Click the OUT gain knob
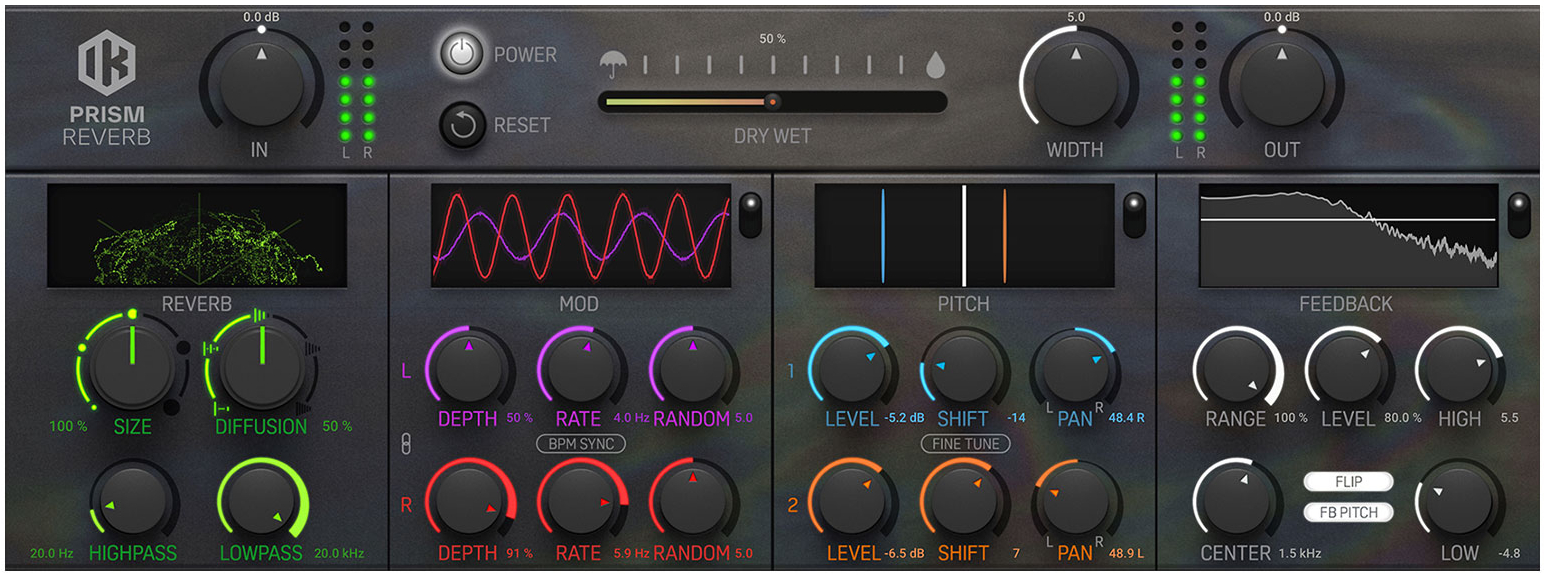 [x=1281, y=85]
